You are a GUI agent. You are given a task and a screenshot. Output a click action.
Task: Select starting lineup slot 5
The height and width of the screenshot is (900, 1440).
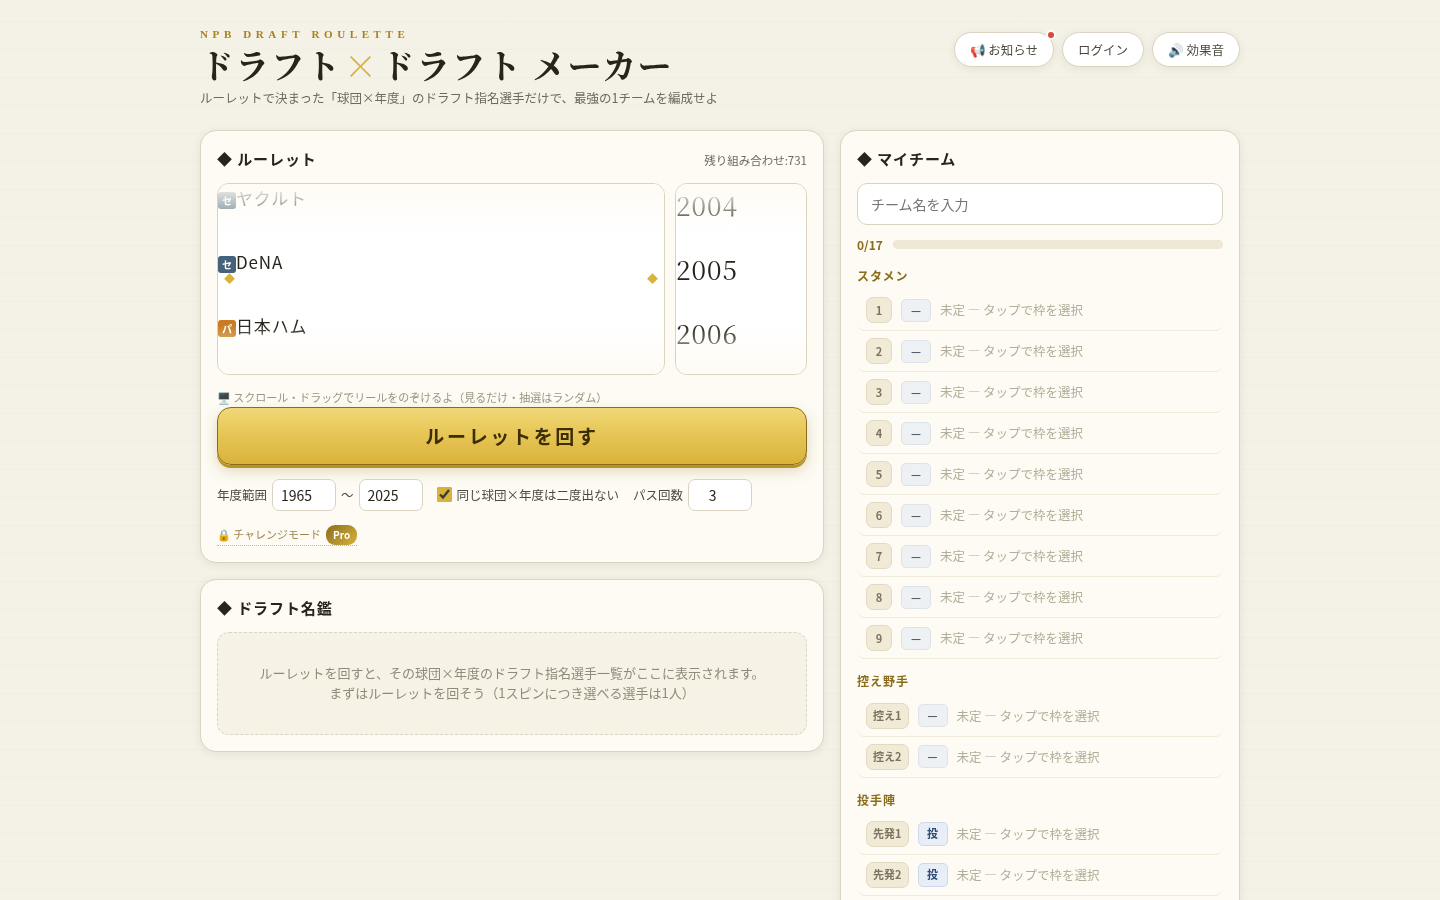tap(1040, 474)
